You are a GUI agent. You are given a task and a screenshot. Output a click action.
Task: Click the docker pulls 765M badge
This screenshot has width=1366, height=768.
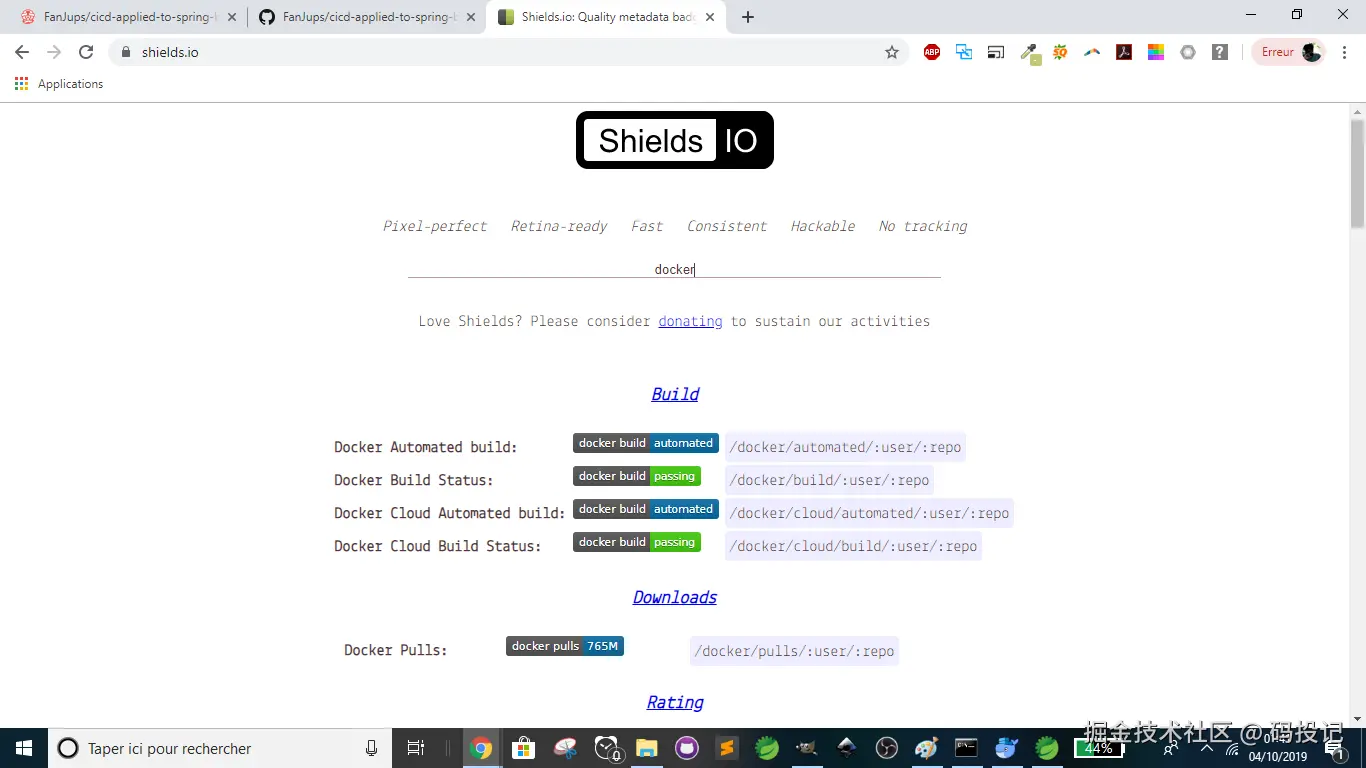[565, 646]
